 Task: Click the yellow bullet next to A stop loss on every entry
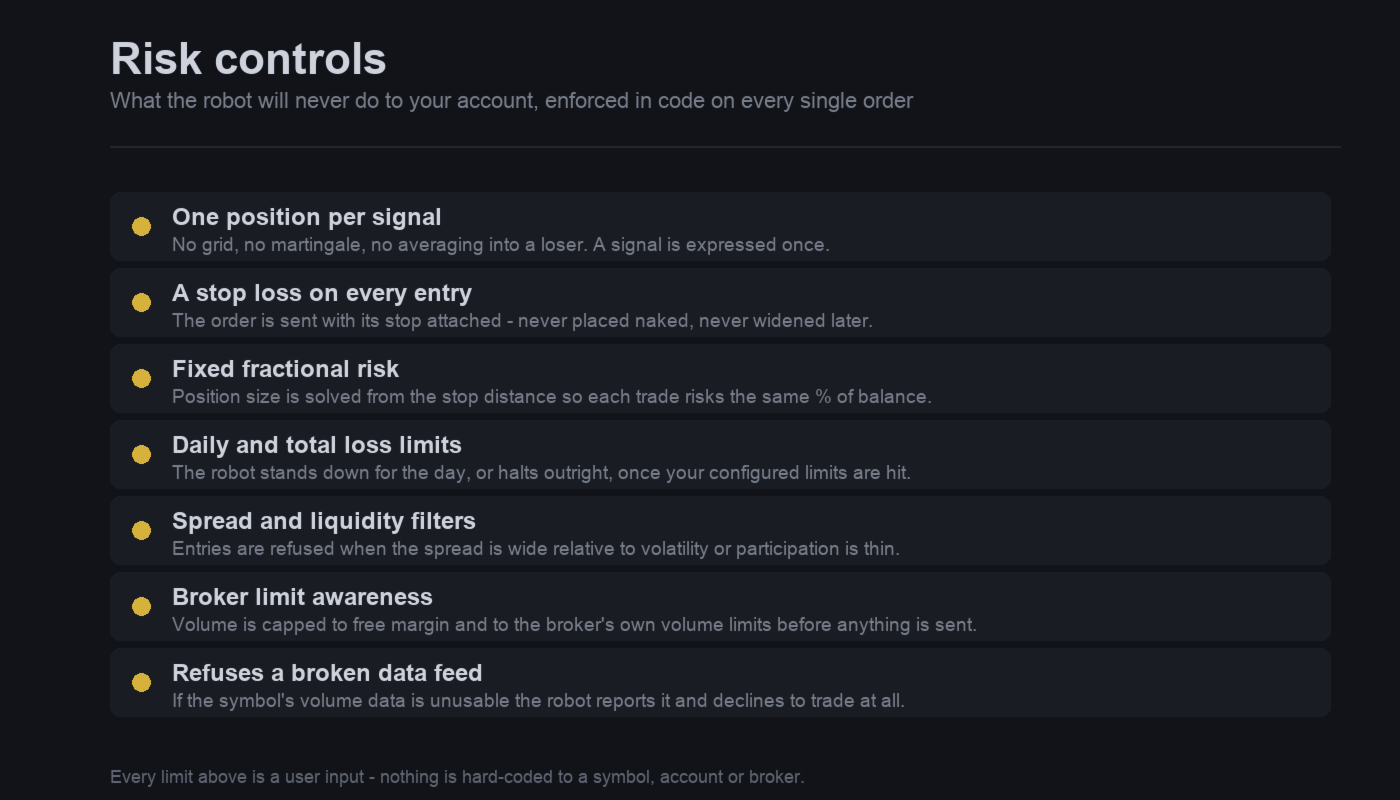141,302
